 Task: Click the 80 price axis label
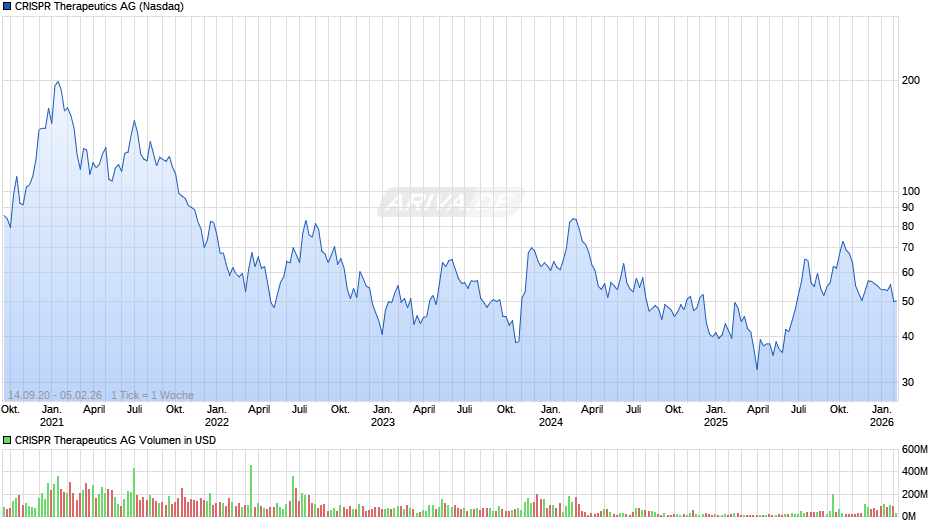tap(908, 227)
